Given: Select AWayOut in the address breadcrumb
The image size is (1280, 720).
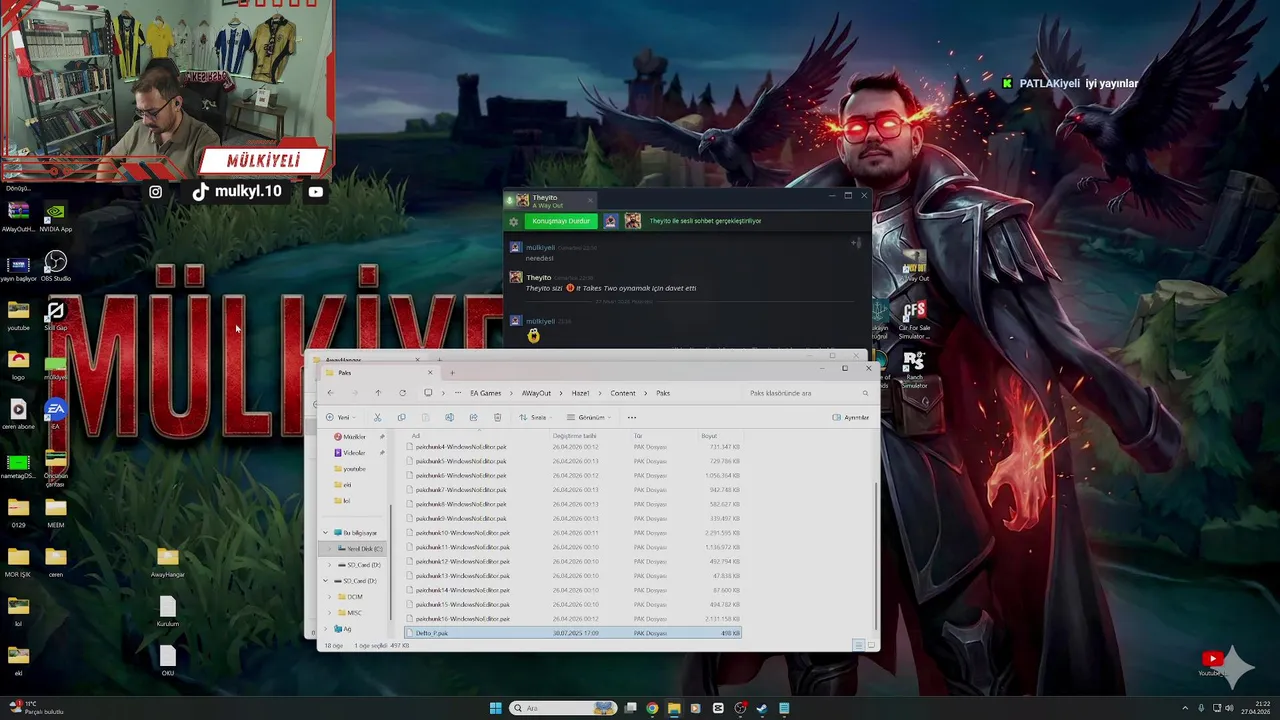Looking at the screenshot, I should [536, 393].
